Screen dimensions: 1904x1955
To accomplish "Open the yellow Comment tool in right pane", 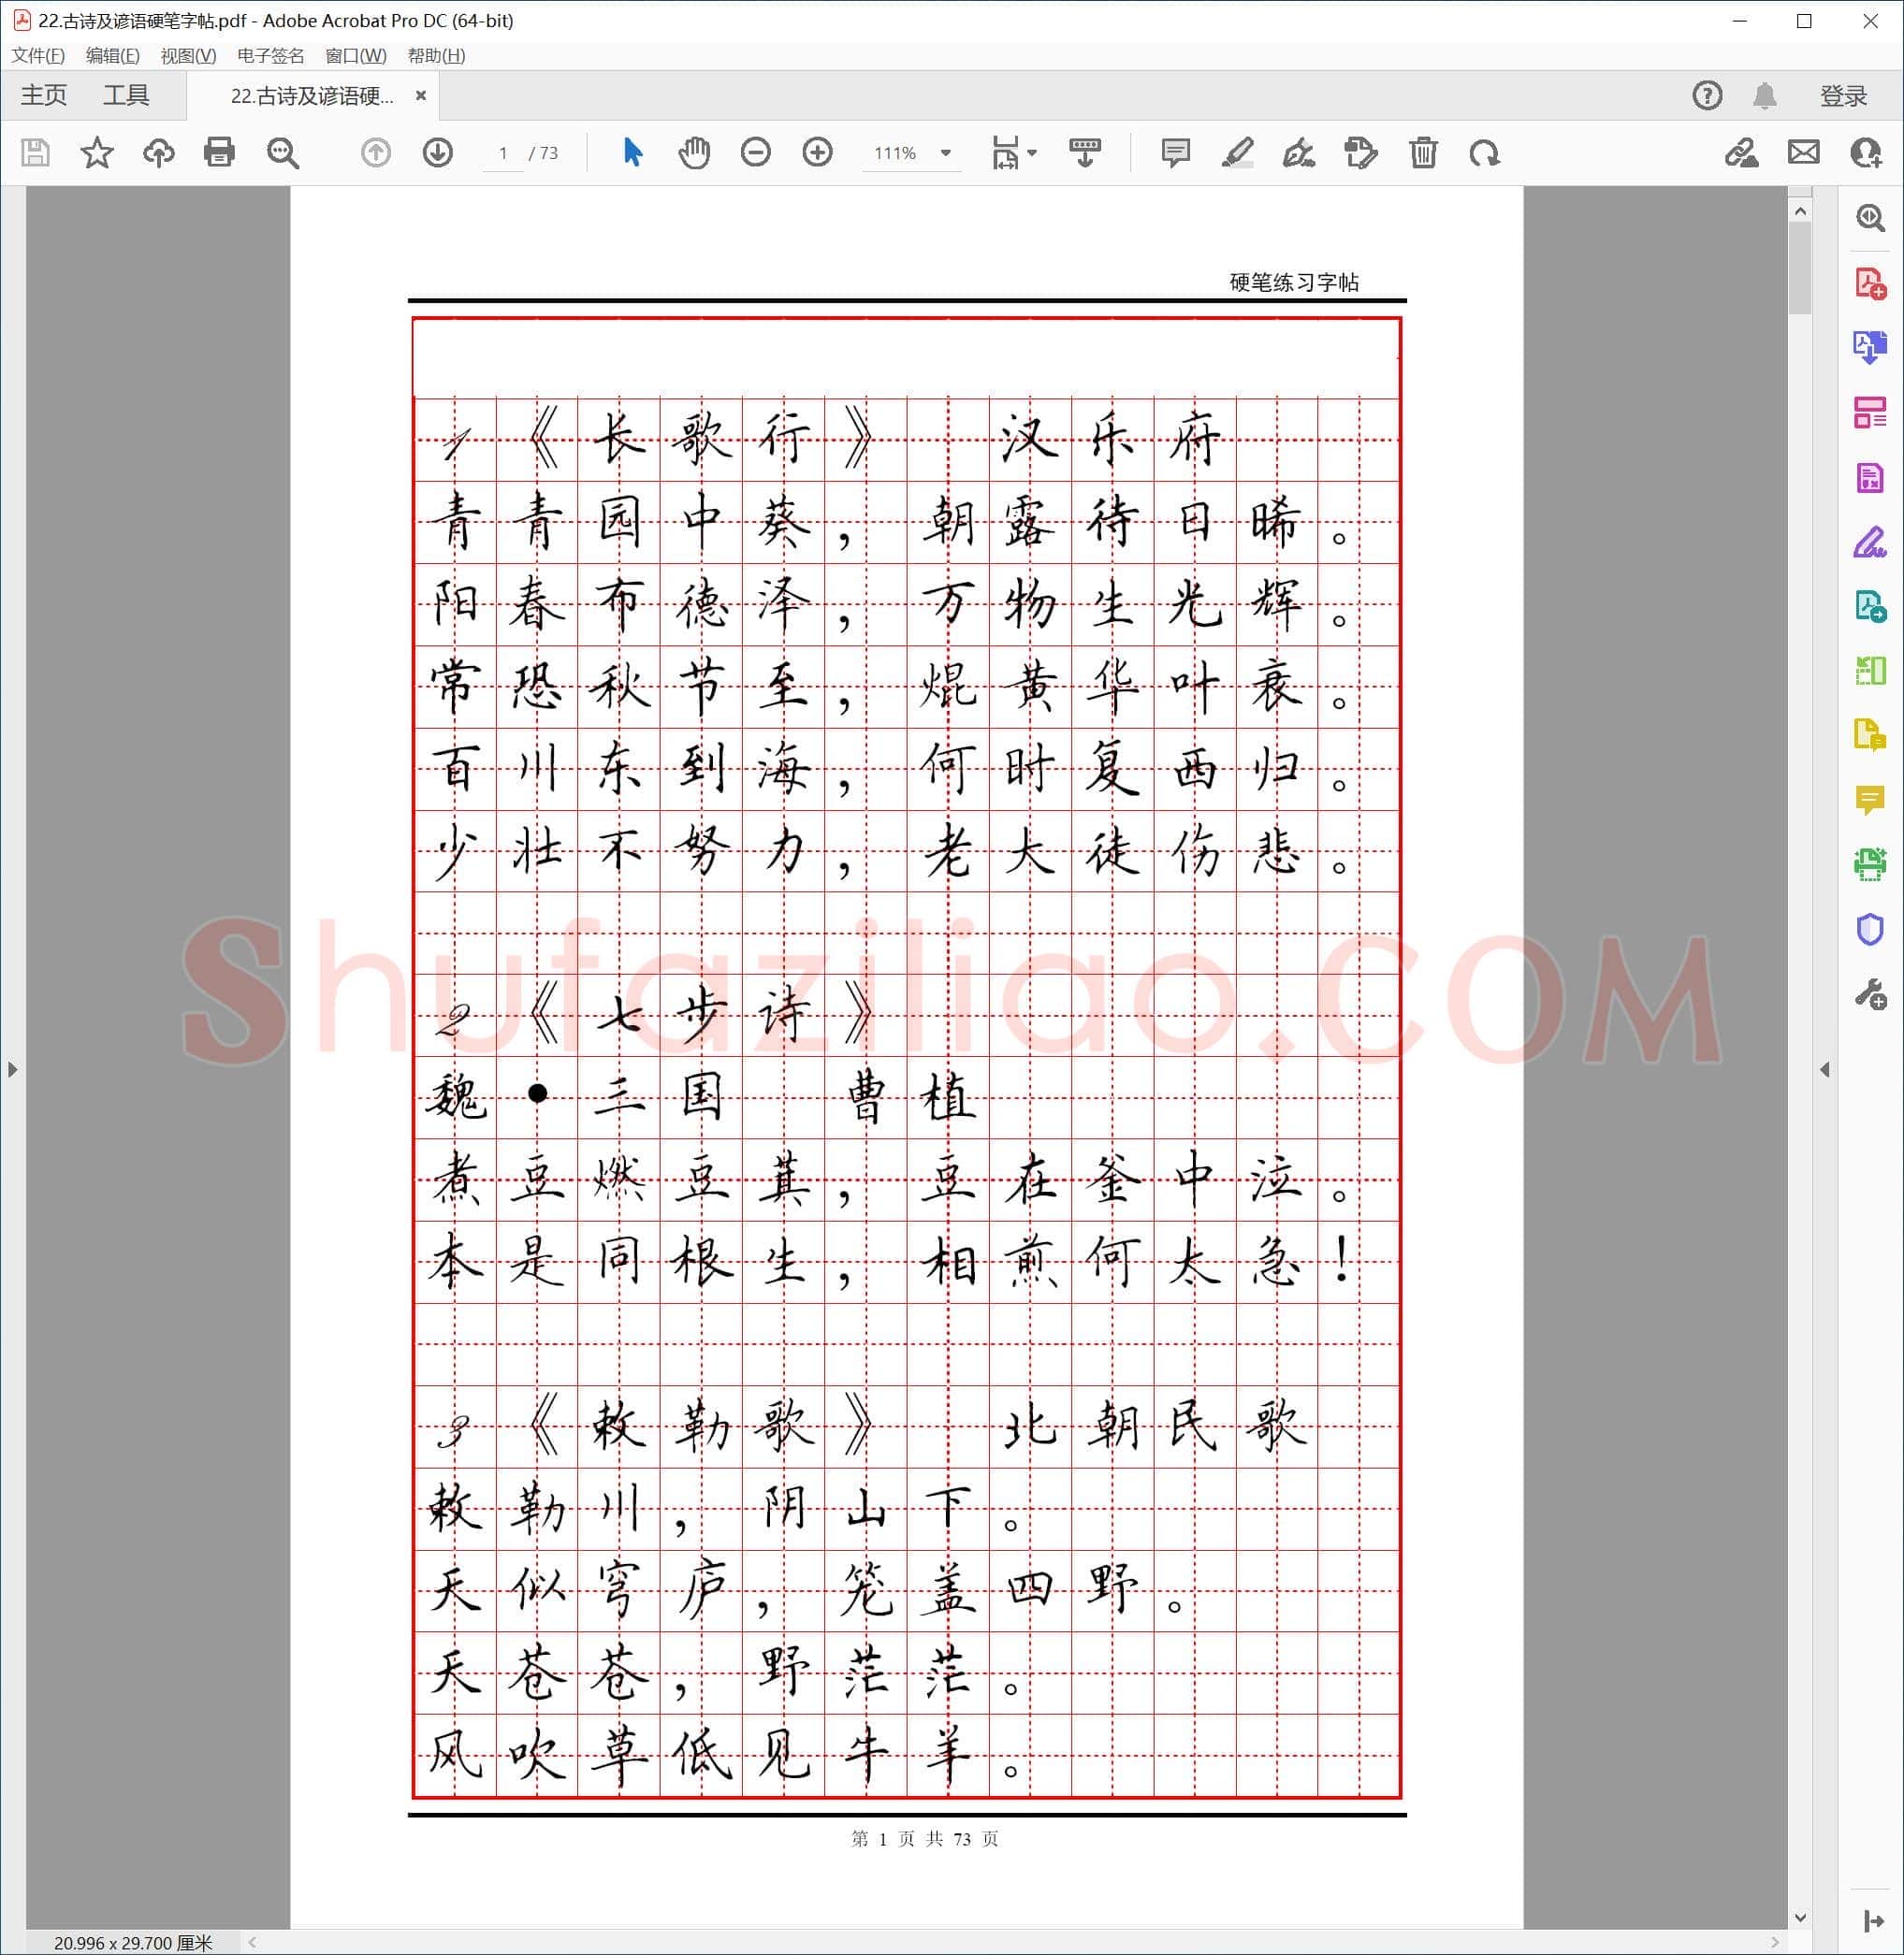I will click(1870, 800).
